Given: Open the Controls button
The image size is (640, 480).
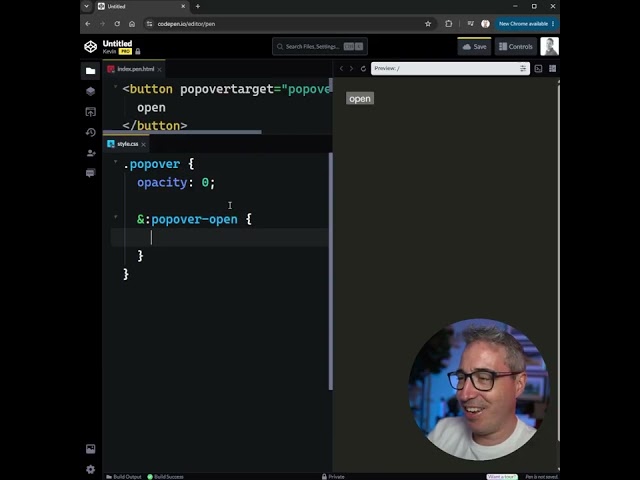Looking at the screenshot, I should pyautogui.click(x=516, y=47).
